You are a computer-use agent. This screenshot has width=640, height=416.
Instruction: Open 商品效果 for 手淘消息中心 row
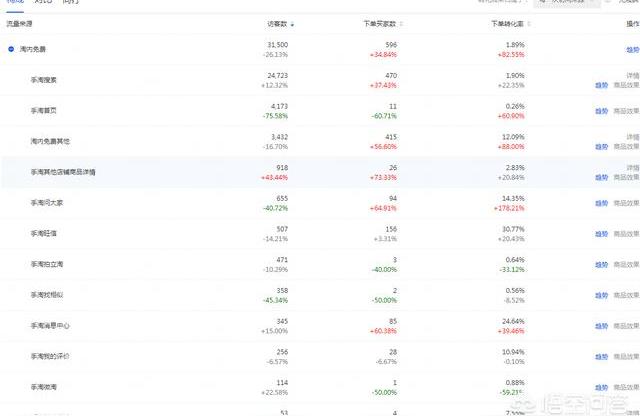coord(627,326)
